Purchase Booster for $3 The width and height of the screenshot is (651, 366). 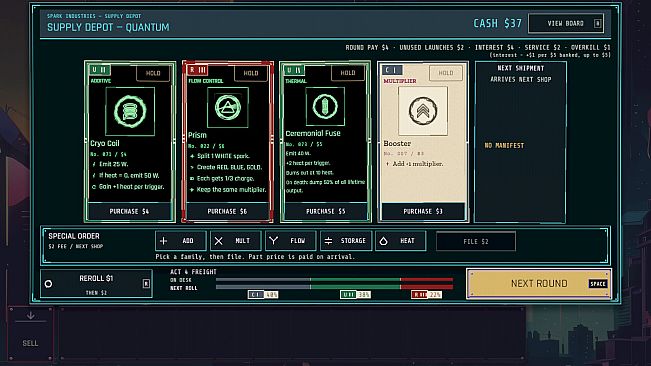(423, 212)
